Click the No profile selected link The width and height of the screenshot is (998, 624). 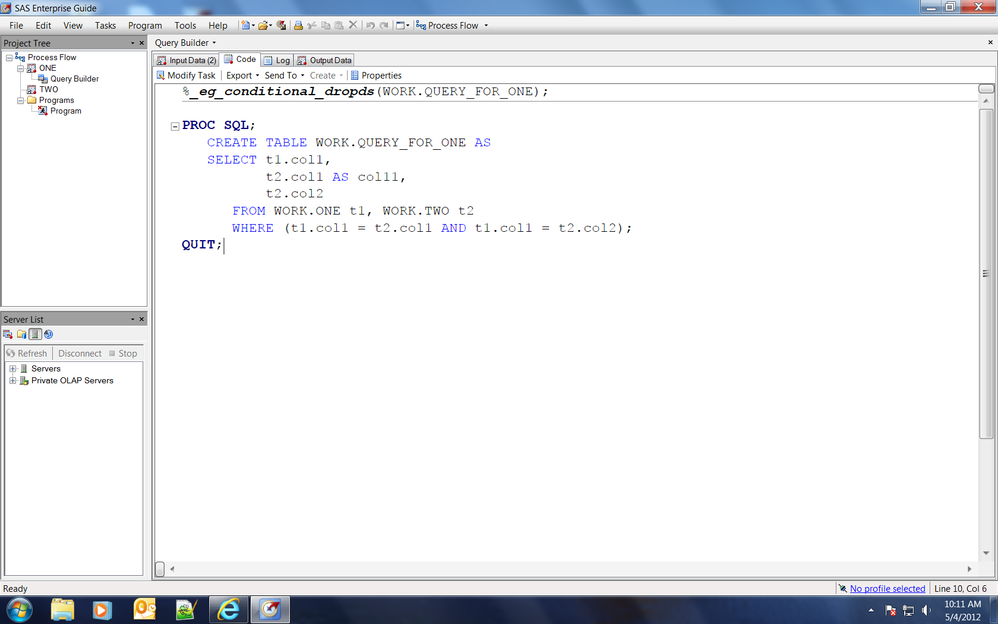click(x=887, y=588)
